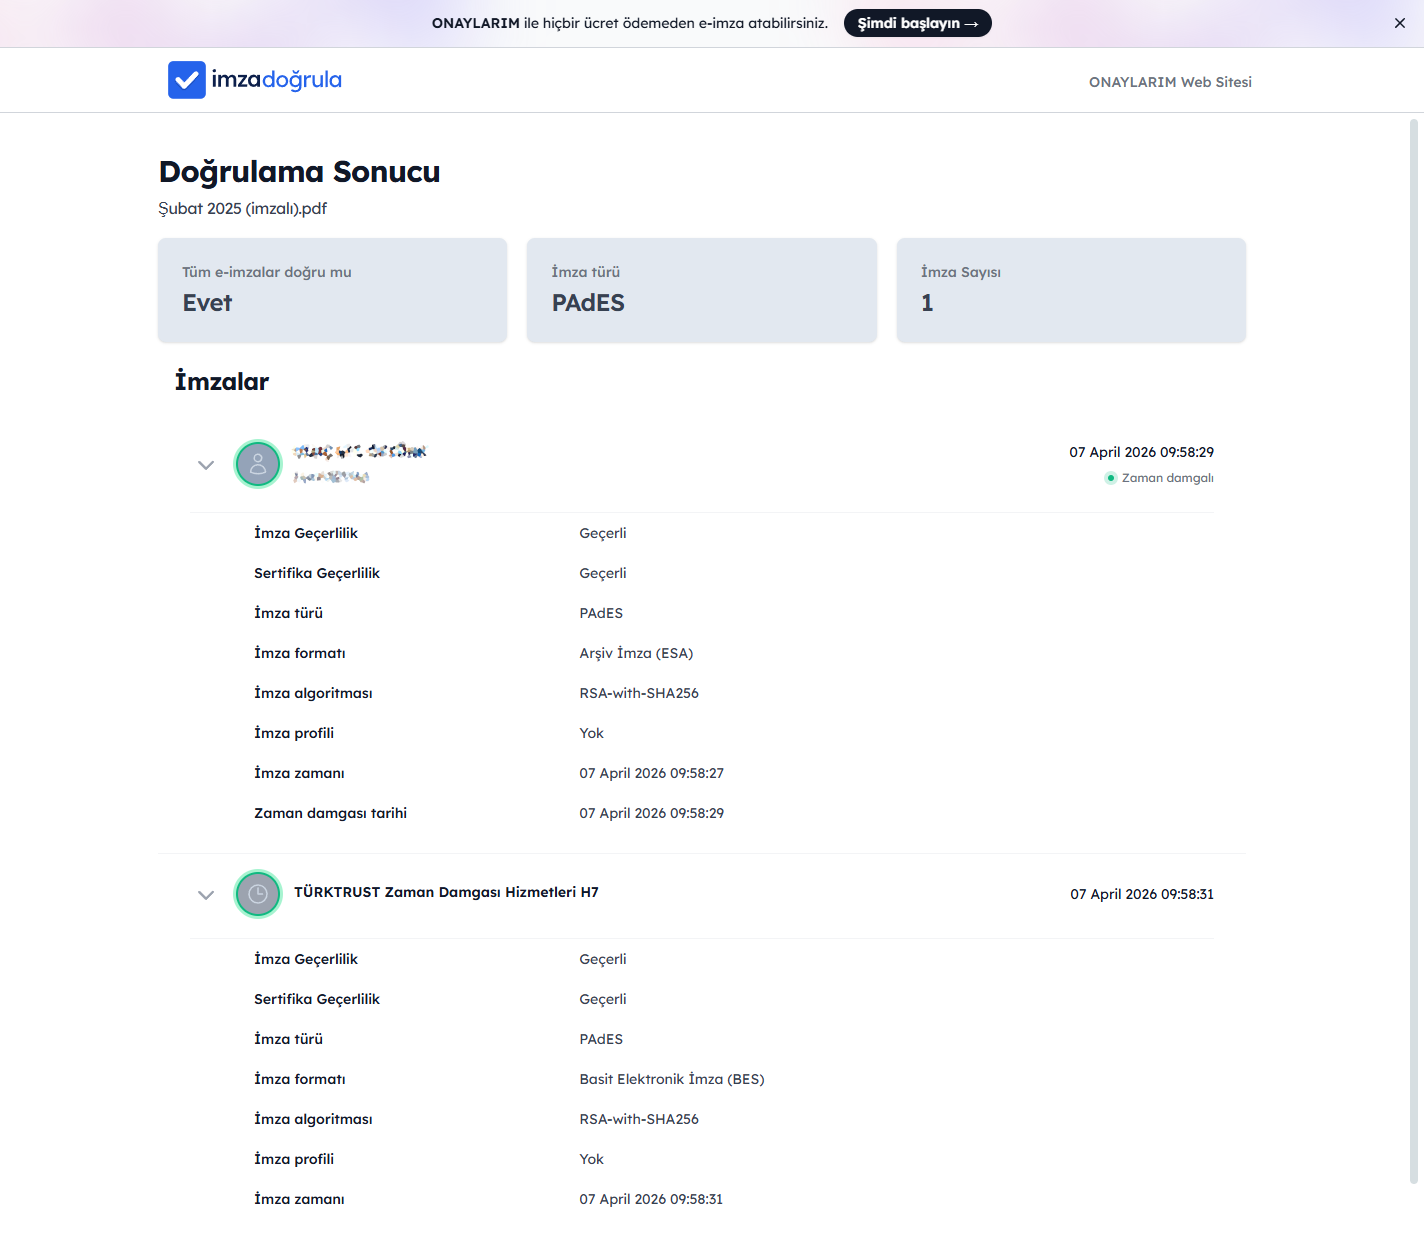Click the TÜRKTRUST Zaman Damgası Hizmetleri H7 title
The height and width of the screenshot is (1234, 1424).
point(446,892)
